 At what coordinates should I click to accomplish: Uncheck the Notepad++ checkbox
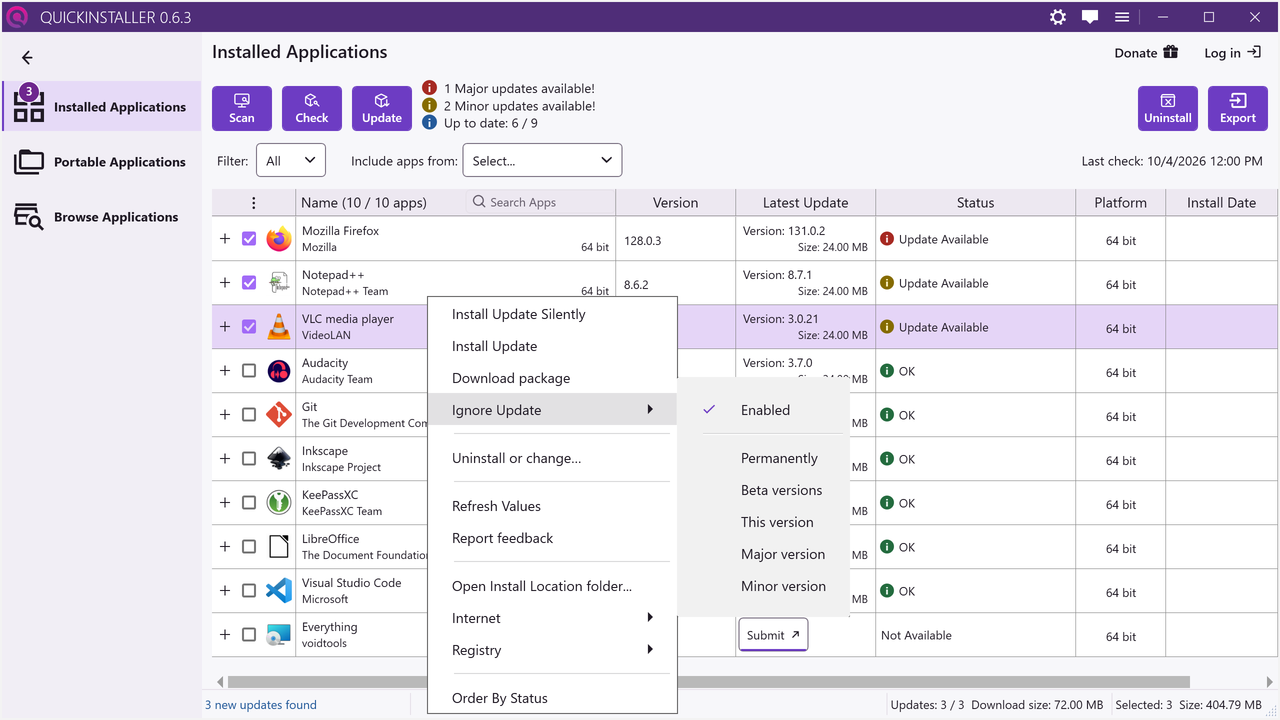pyautogui.click(x=249, y=283)
